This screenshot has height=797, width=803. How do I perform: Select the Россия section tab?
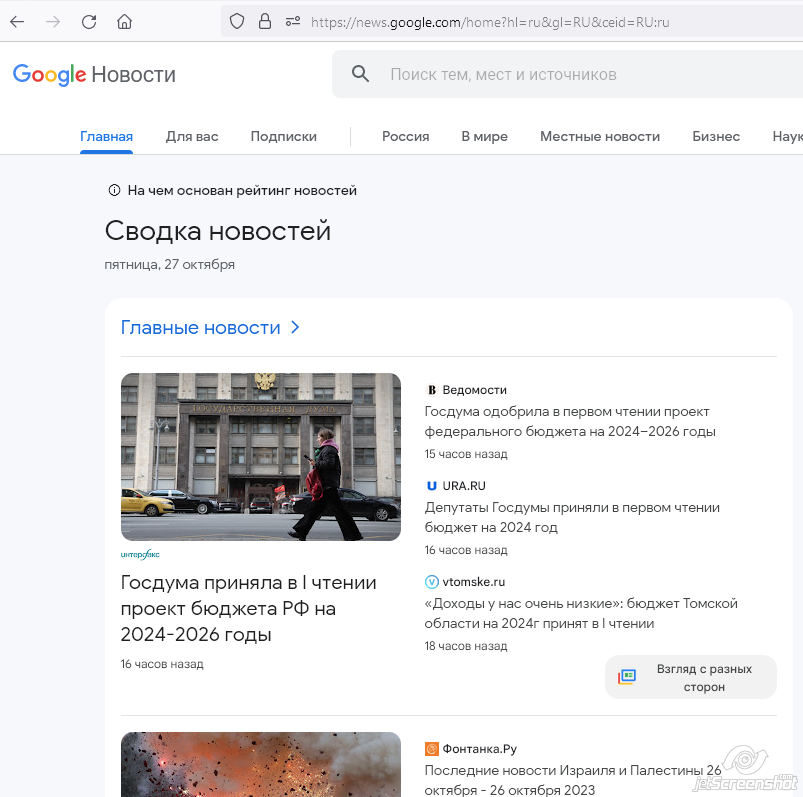406,136
